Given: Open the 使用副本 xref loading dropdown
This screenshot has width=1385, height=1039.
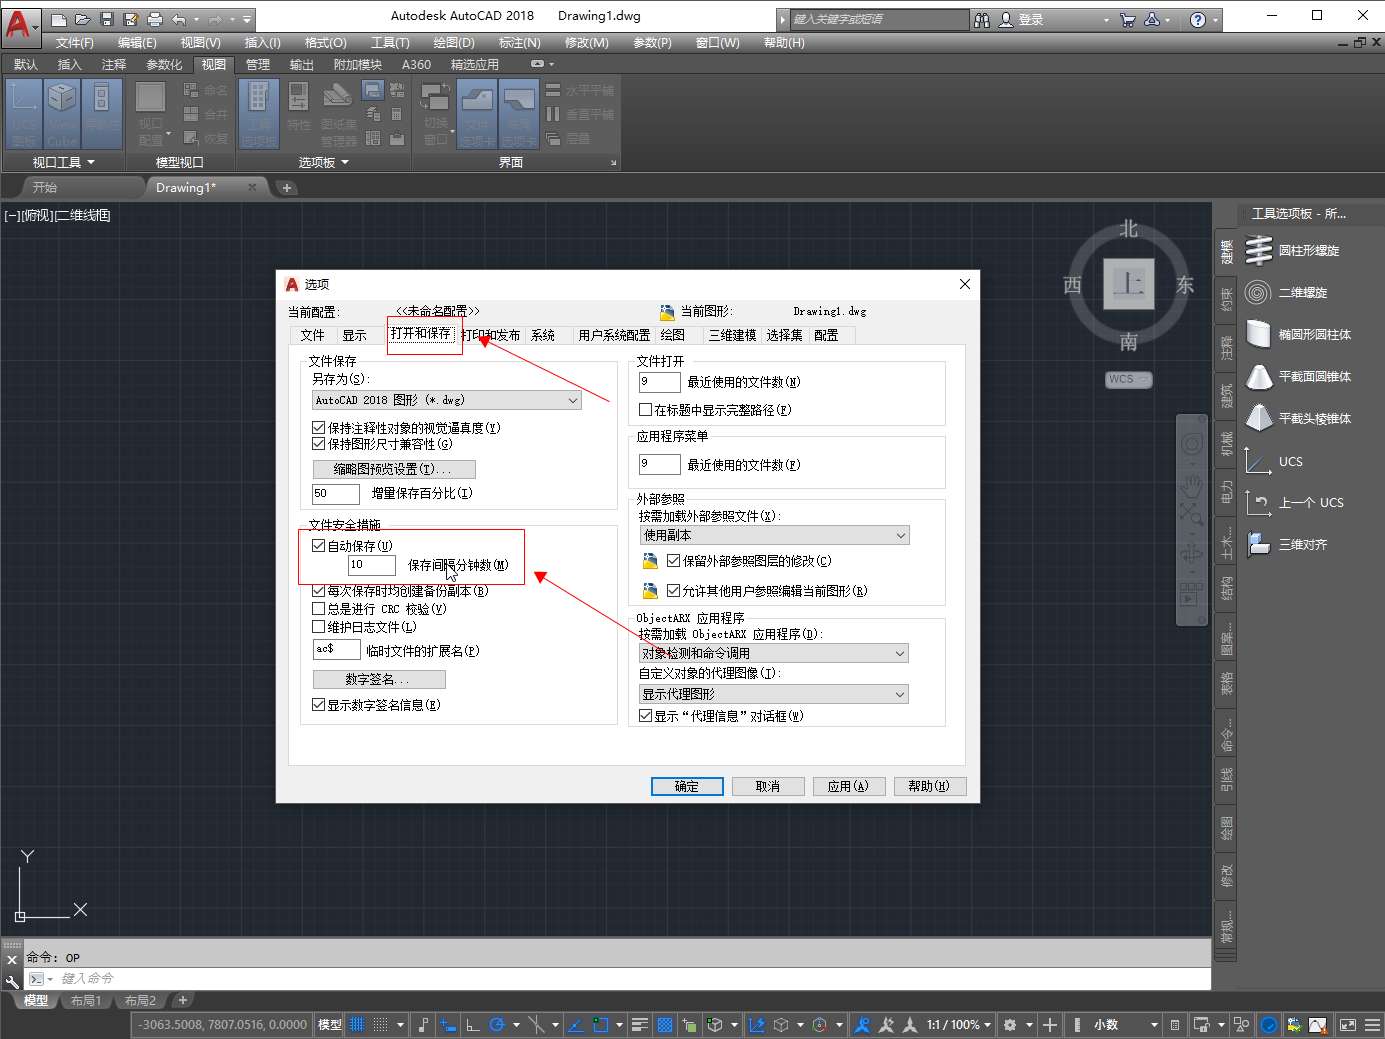Looking at the screenshot, I should 774,536.
